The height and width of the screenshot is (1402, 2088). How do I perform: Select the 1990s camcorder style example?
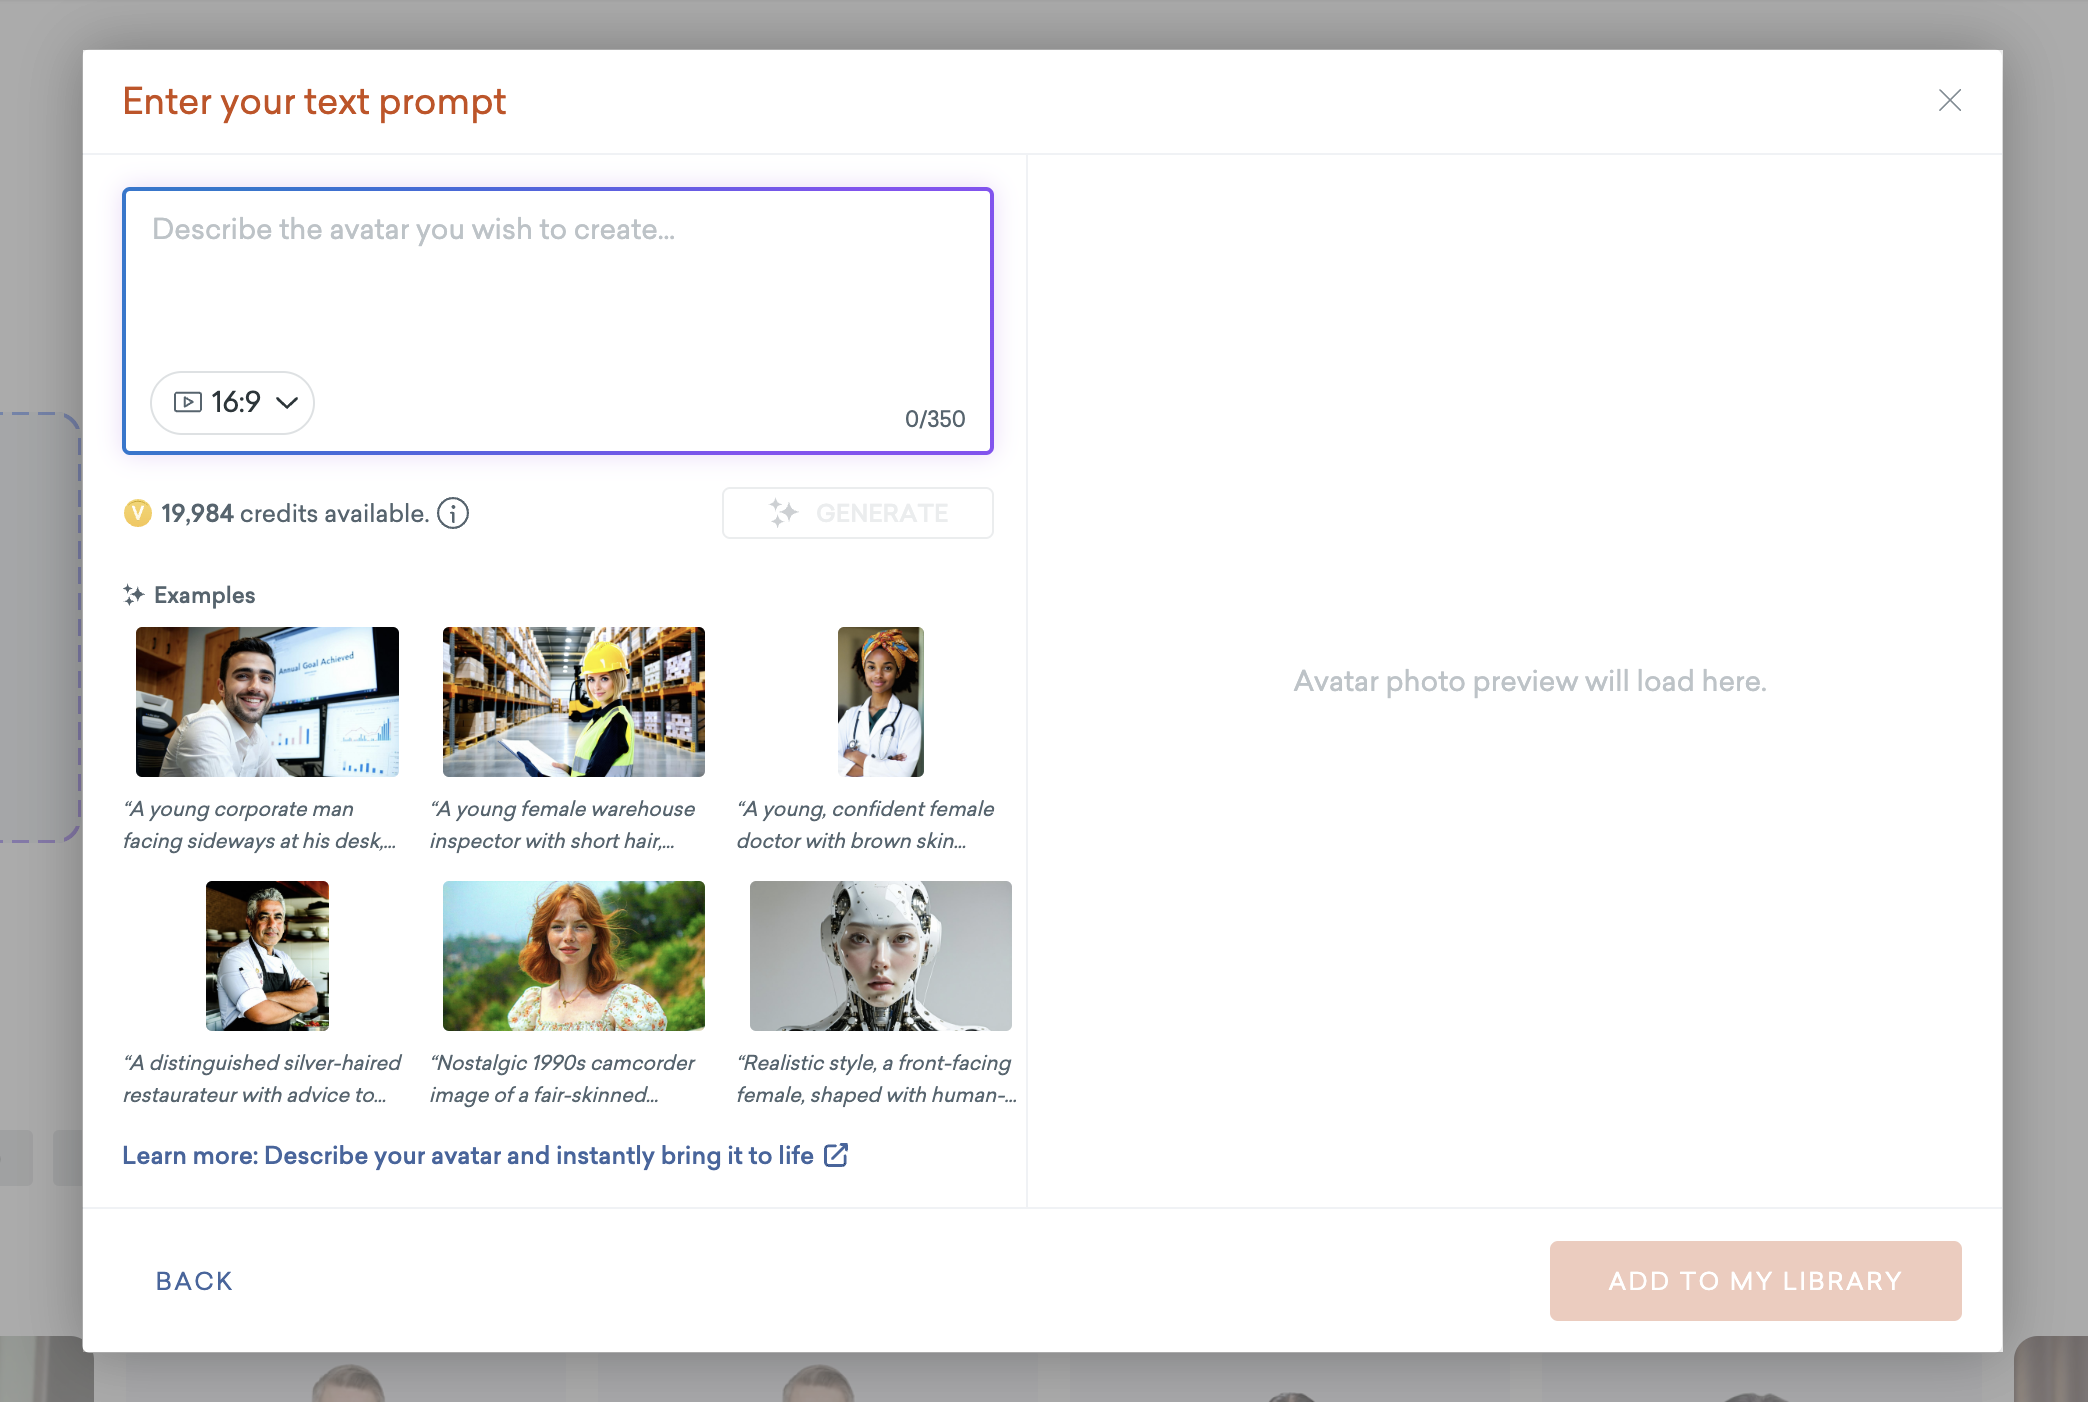point(573,955)
